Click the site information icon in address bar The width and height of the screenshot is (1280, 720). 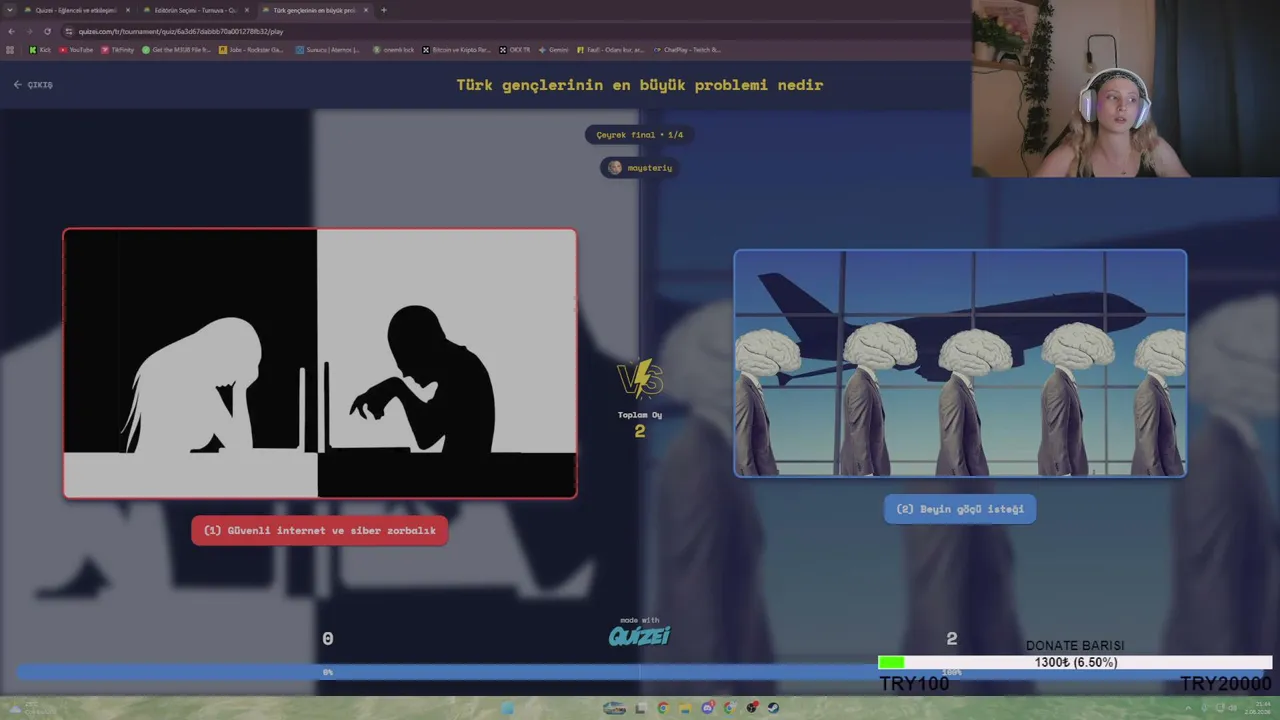pyautogui.click(x=69, y=31)
